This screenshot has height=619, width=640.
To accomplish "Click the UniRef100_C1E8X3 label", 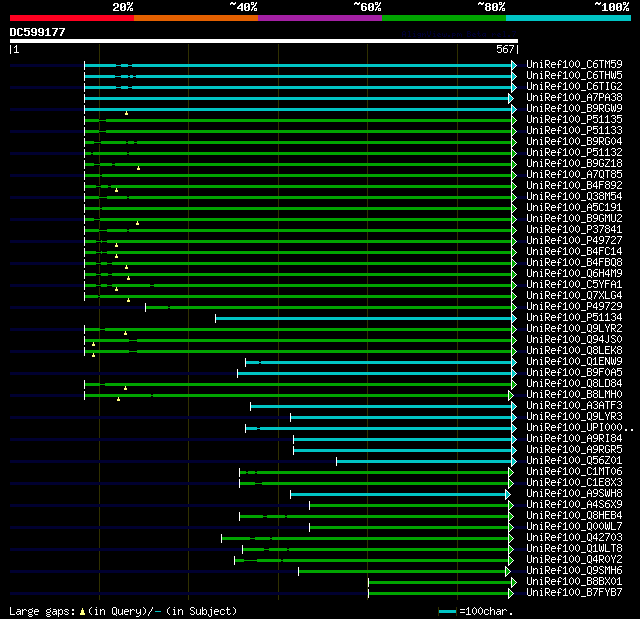I will [x=574, y=483].
